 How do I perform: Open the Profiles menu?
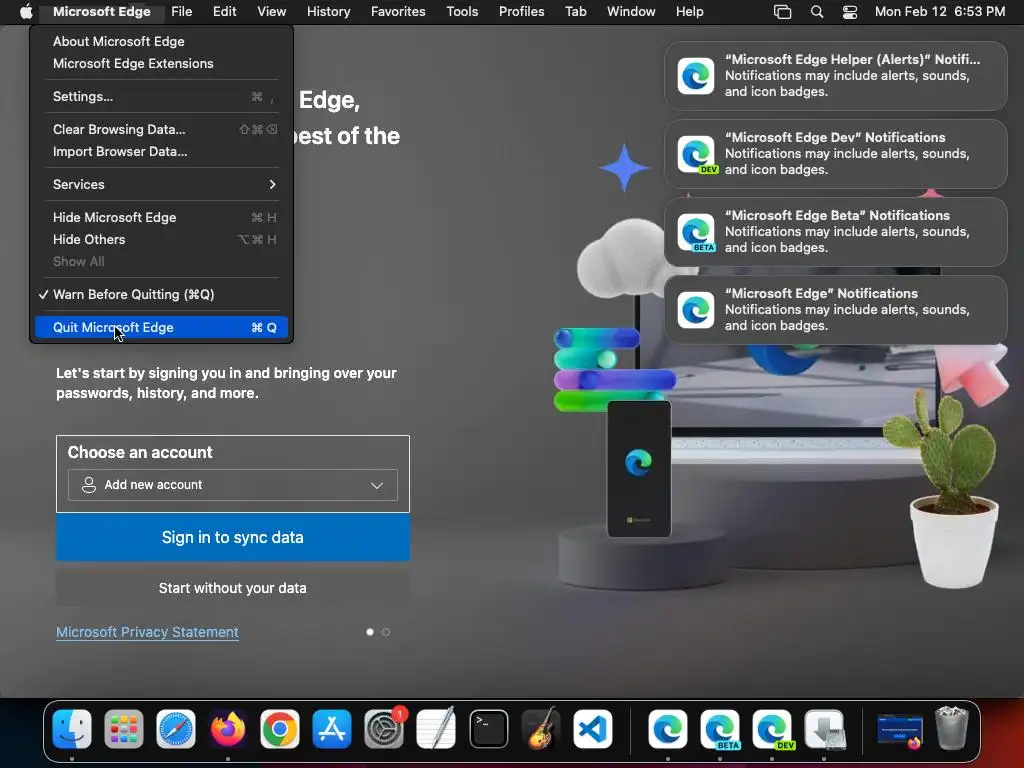coord(521,12)
